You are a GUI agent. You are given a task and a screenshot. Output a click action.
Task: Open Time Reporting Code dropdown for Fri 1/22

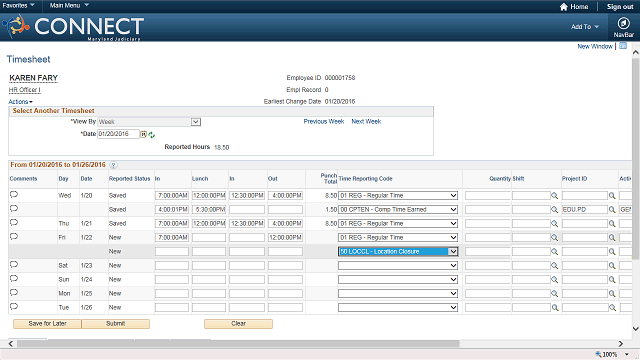click(x=398, y=237)
